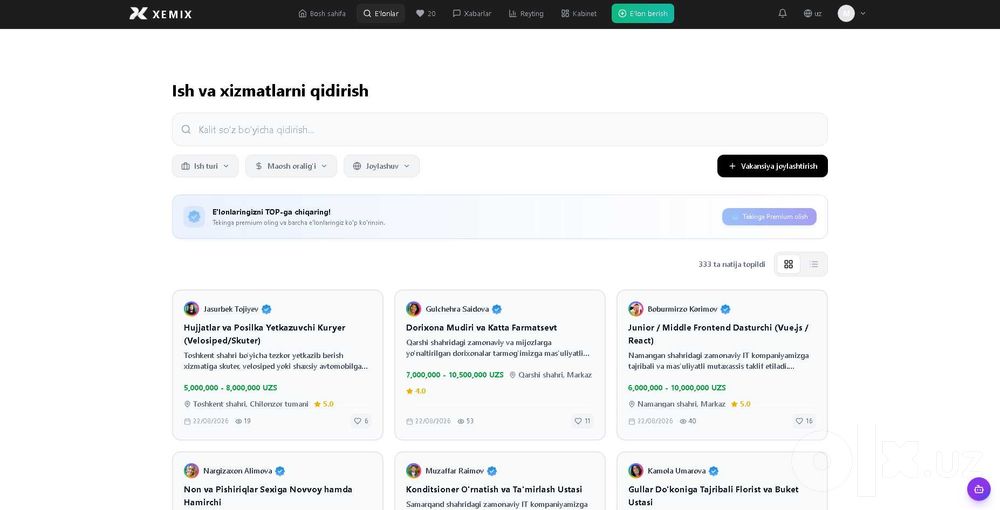Click Gulchehra Saidova author name
Screen dimensions: 1000x510
(x=457, y=309)
